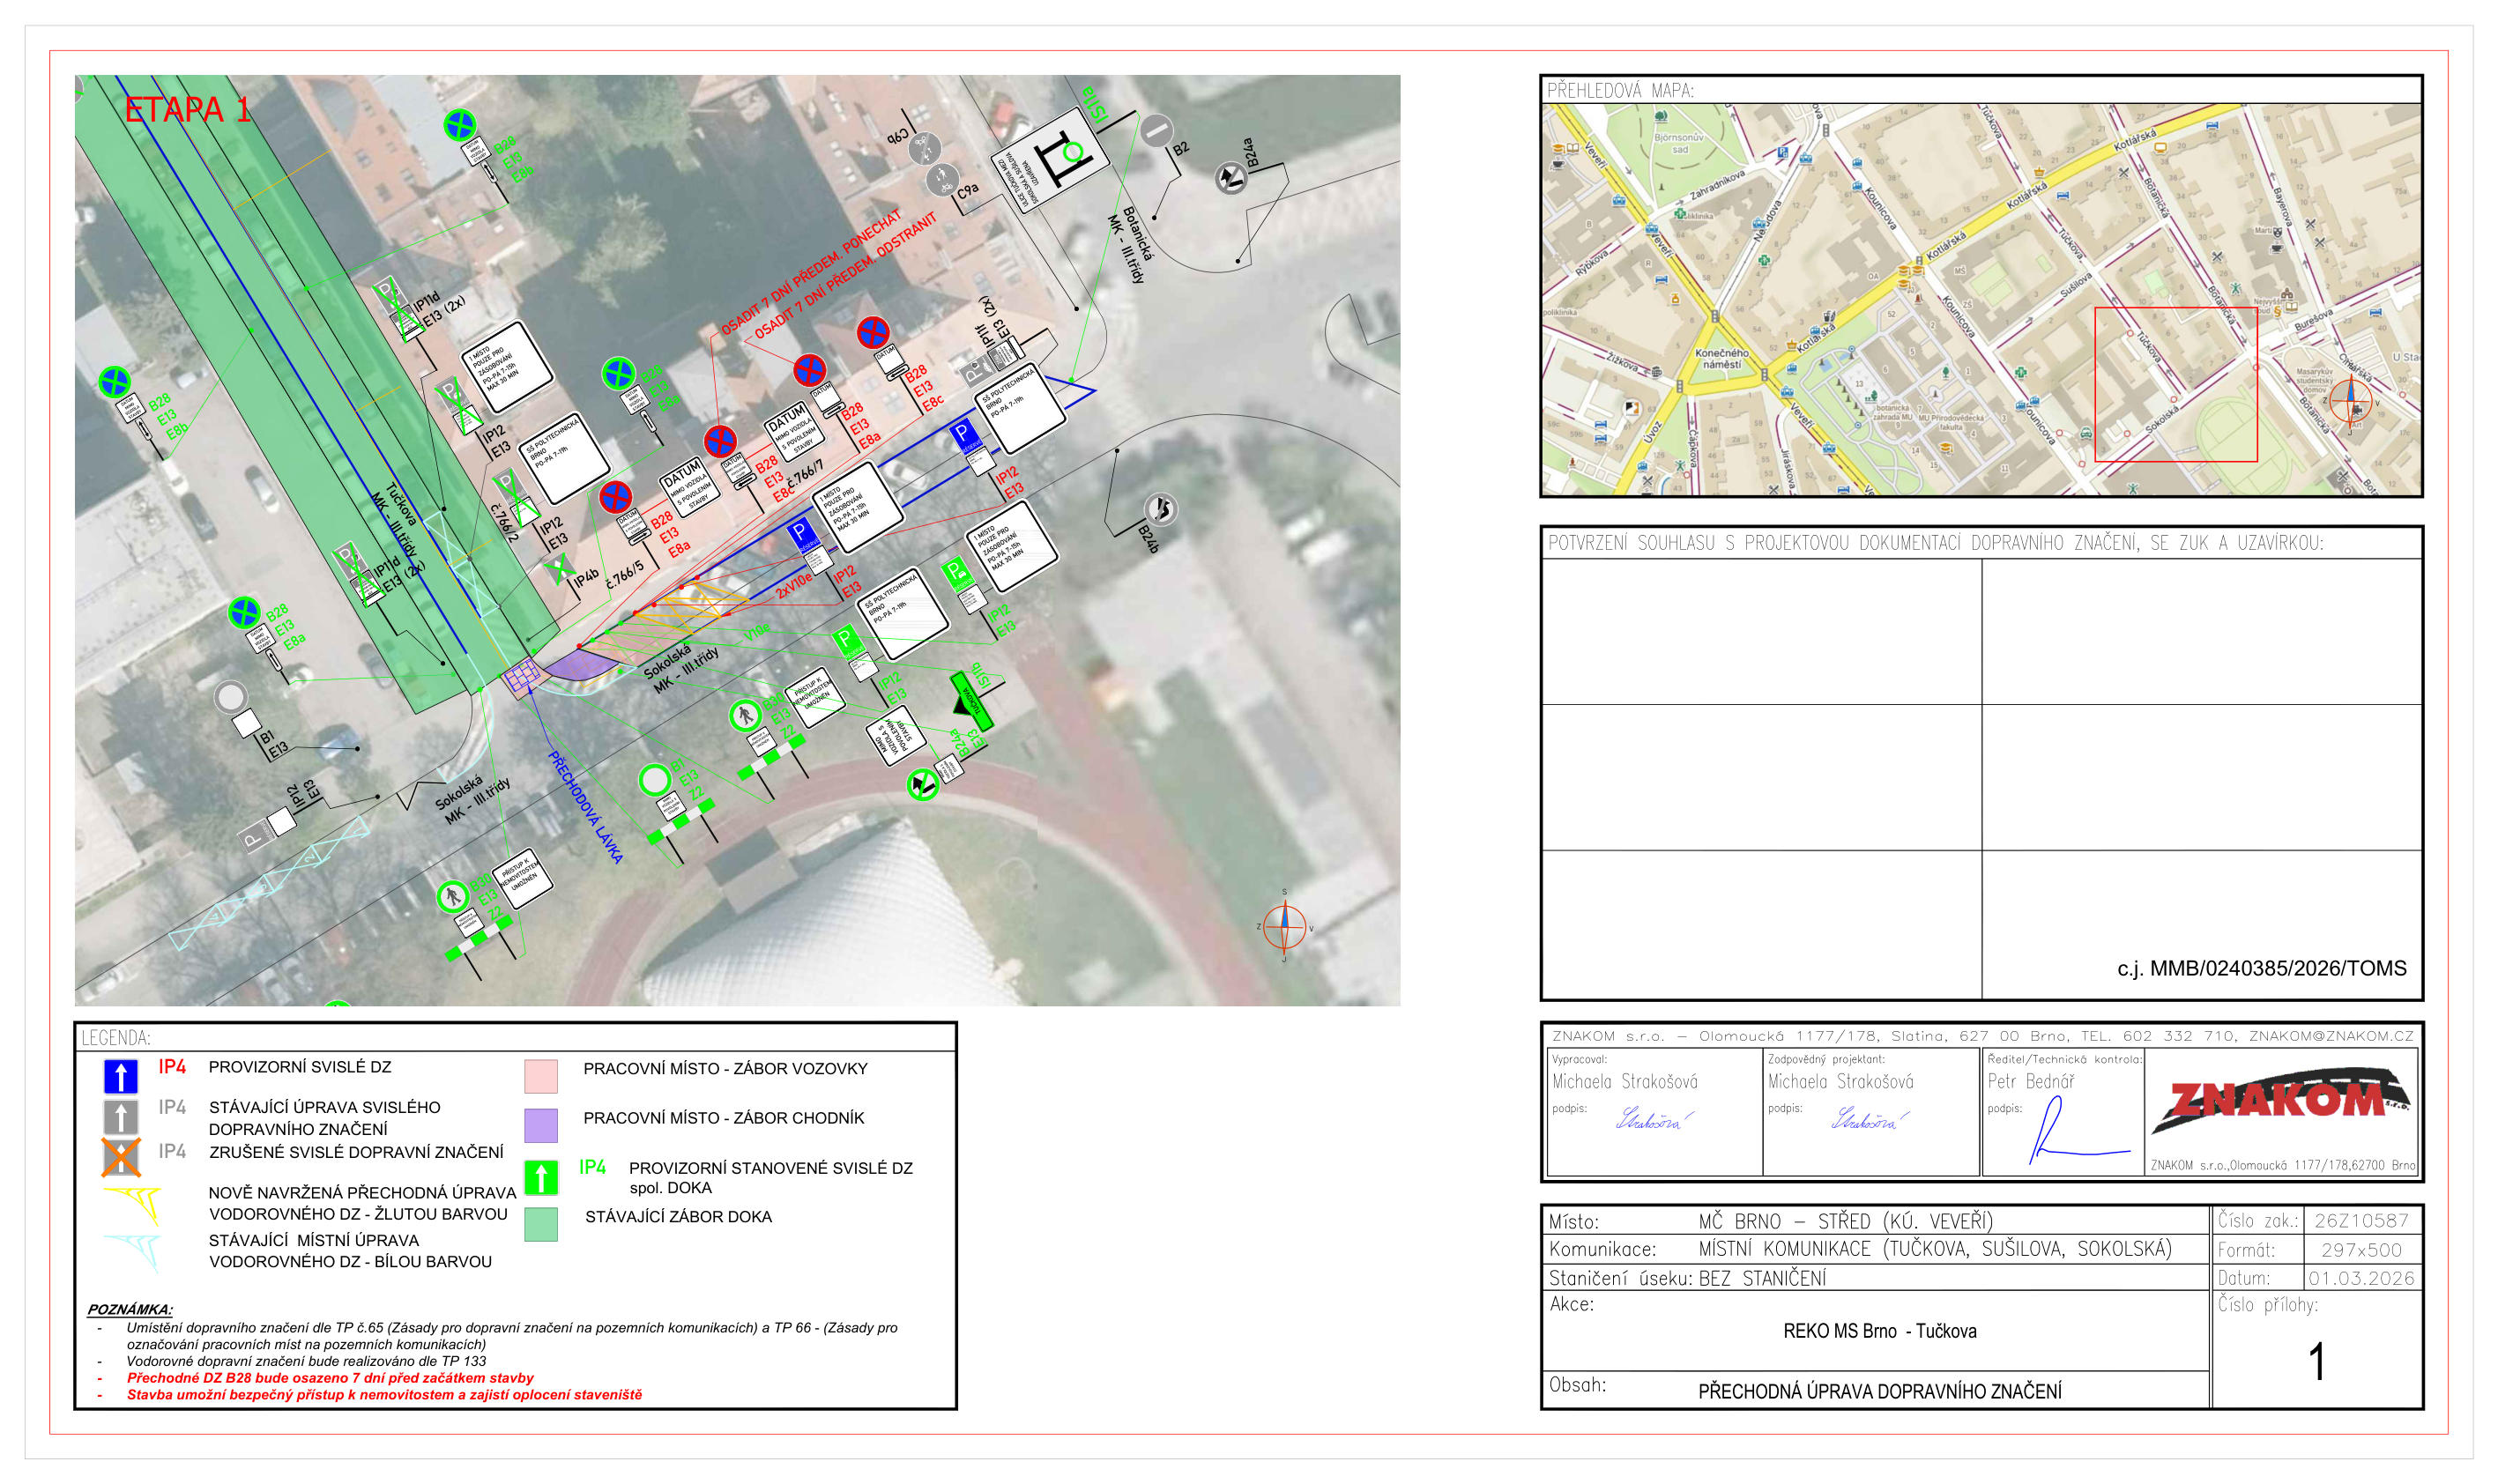This screenshot has width=2498, height=1484.
Task: Click the gray IP11f parking sign
Action: click(975, 373)
